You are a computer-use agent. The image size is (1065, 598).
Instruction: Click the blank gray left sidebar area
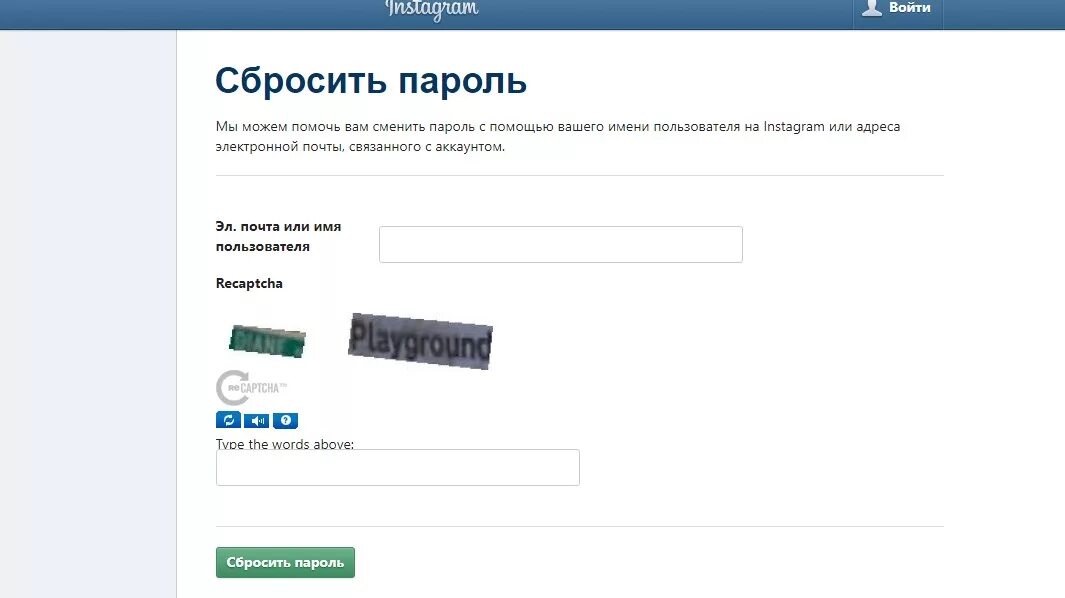[88, 314]
